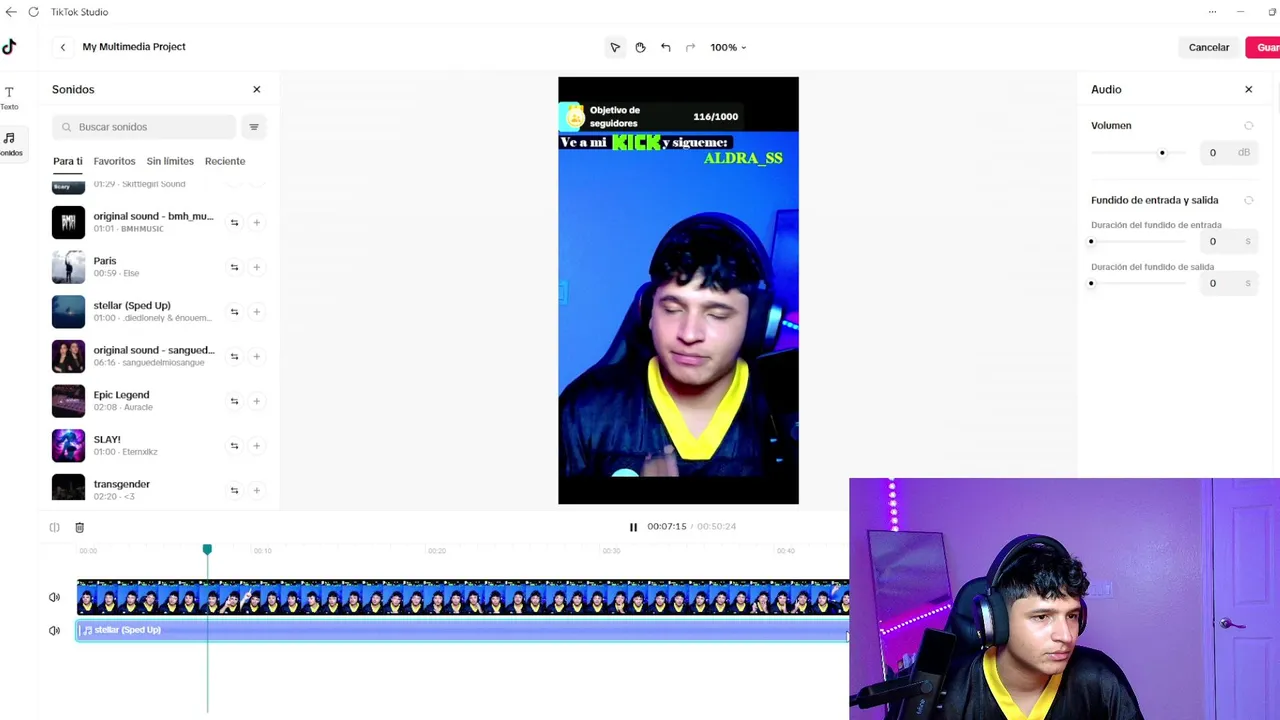This screenshot has height=720, width=1280.
Task: Add stellar (Sped Up) to the timeline
Action: 256,312
